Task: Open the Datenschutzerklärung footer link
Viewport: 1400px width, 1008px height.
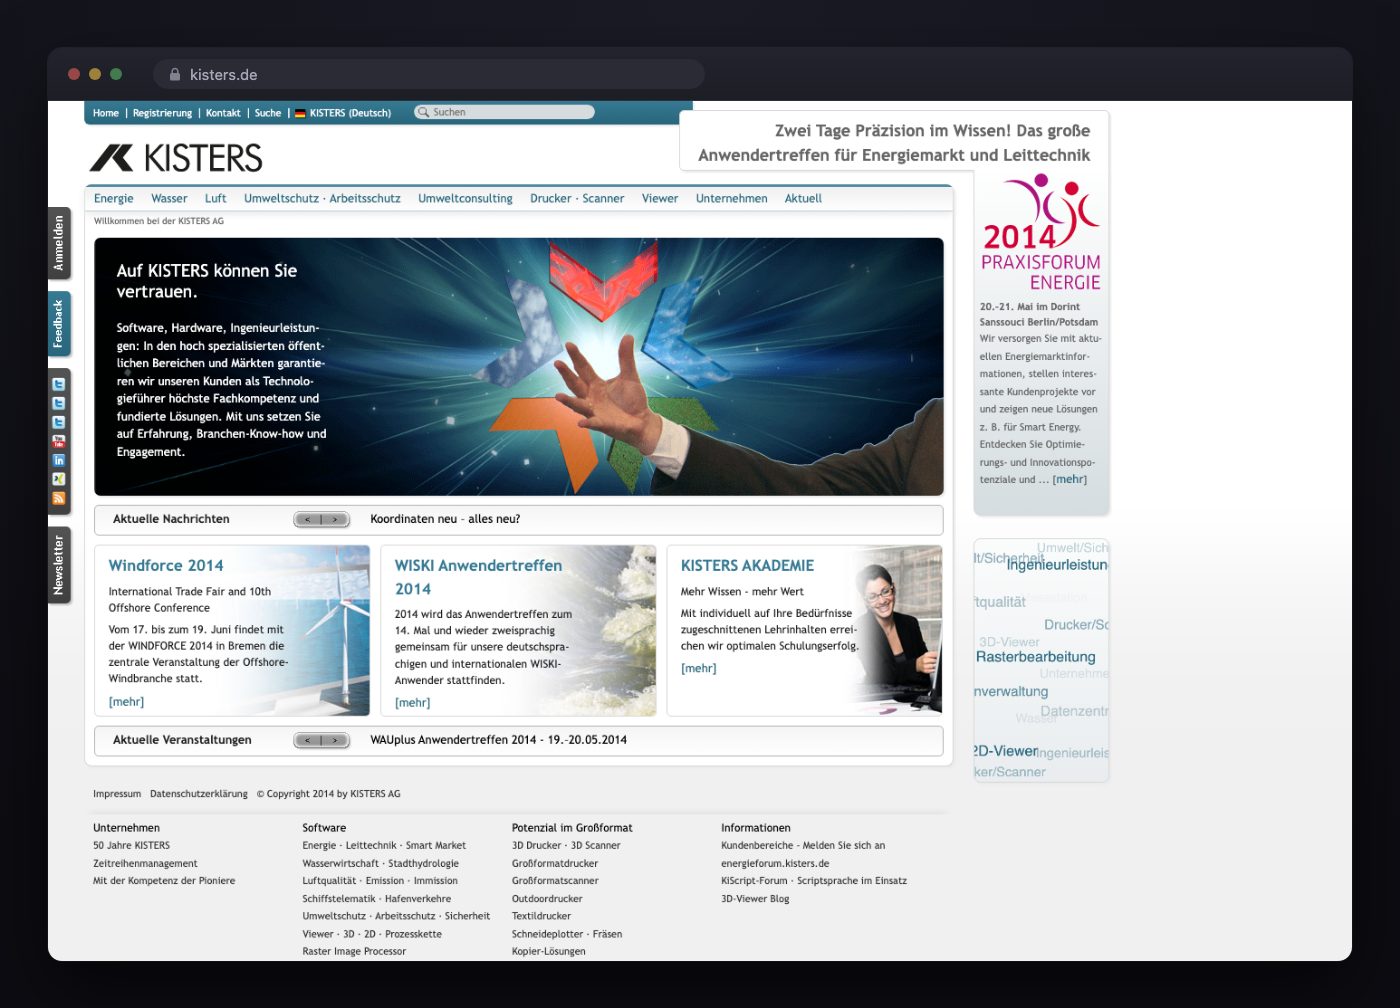Action: click(x=199, y=794)
